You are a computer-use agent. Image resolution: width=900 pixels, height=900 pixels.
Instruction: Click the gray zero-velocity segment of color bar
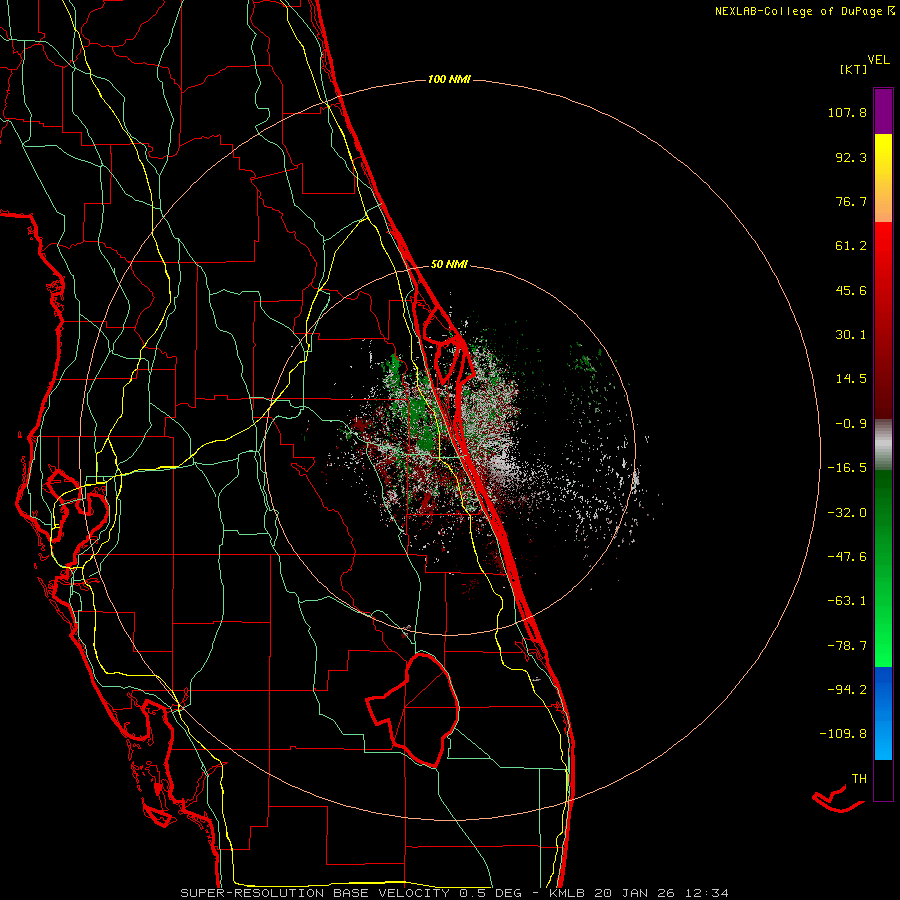click(883, 445)
